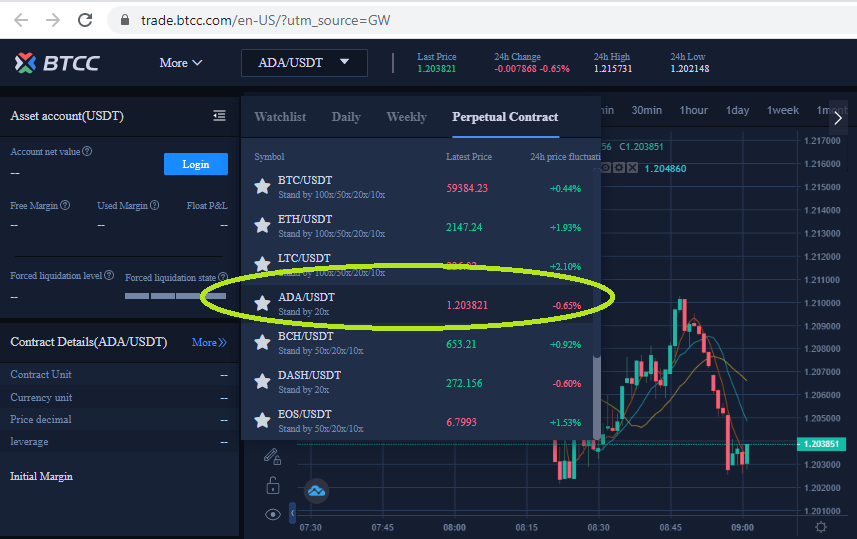Click help icon beside Free Margin
Image resolution: width=857 pixels, height=539 pixels.
[65, 205]
